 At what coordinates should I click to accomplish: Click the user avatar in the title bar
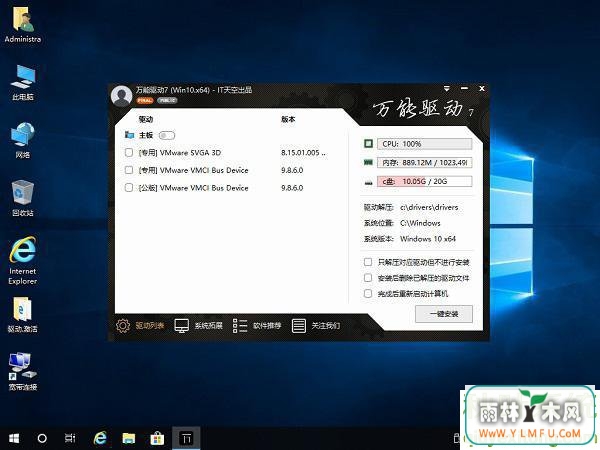coord(121,96)
